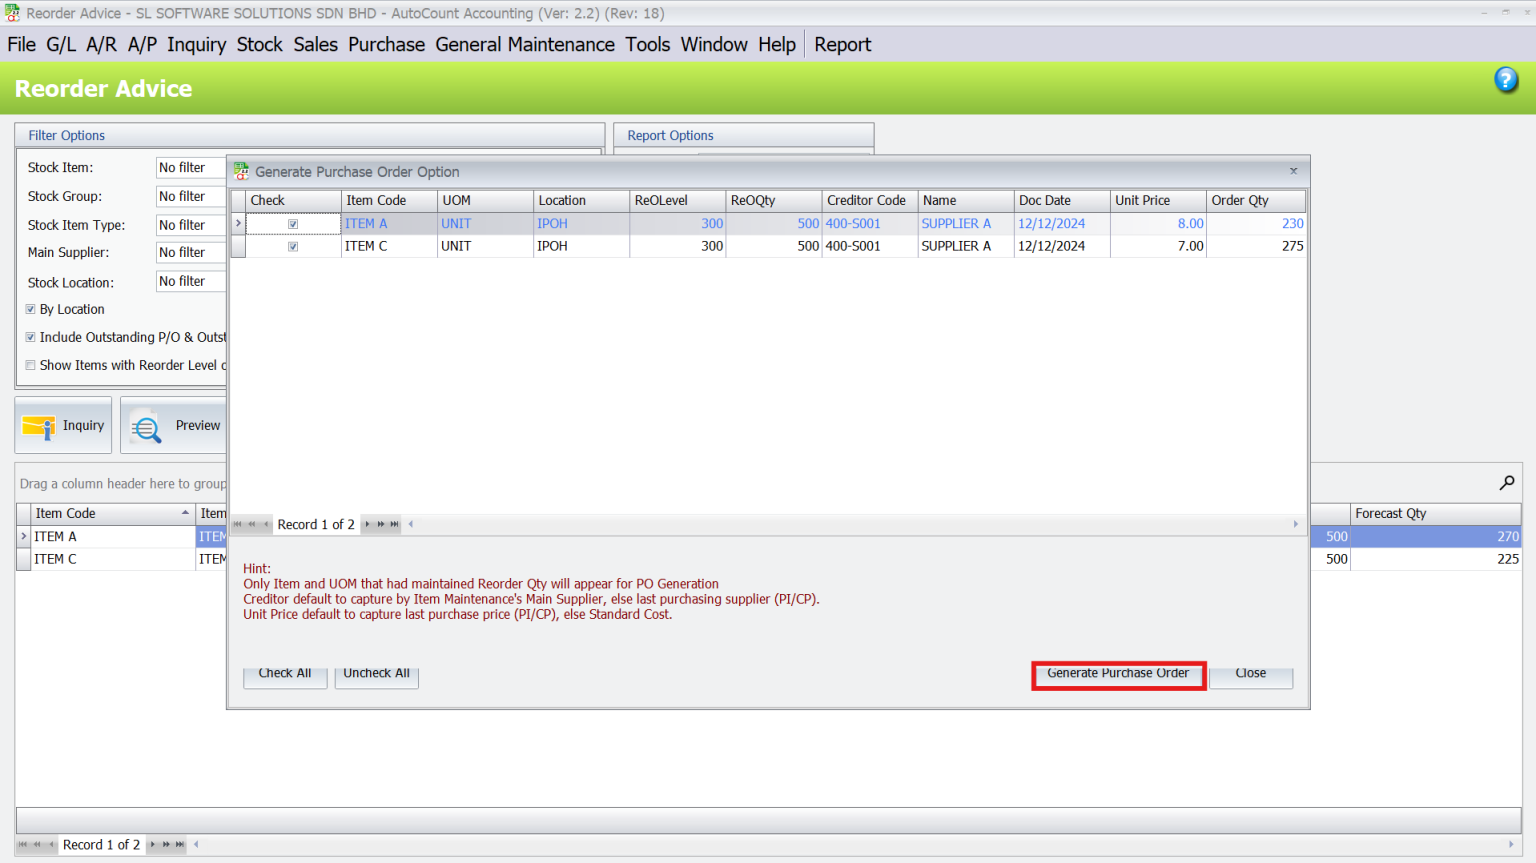Open the Stock Item filter dropdown
This screenshot has height=863, width=1536.
(x=190, y=167)
